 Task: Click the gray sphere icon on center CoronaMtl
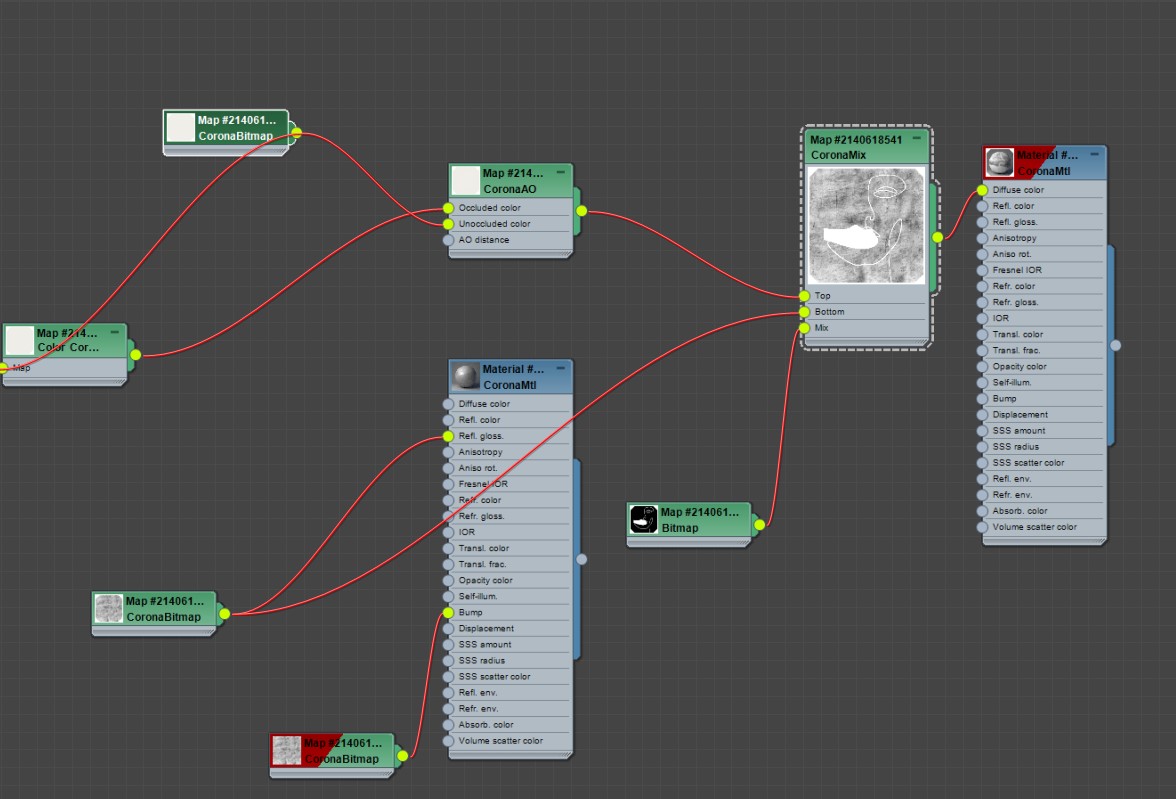466,377
